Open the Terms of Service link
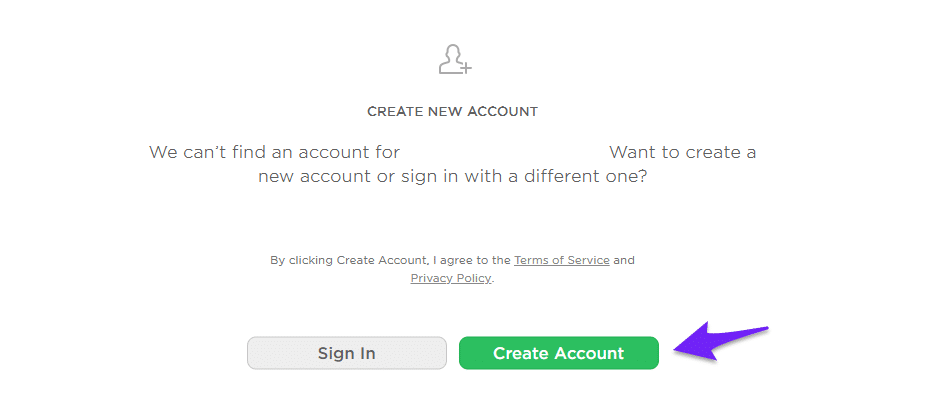Screen dimensions: 948x406 pyautogui.click(x=561, y=260)
